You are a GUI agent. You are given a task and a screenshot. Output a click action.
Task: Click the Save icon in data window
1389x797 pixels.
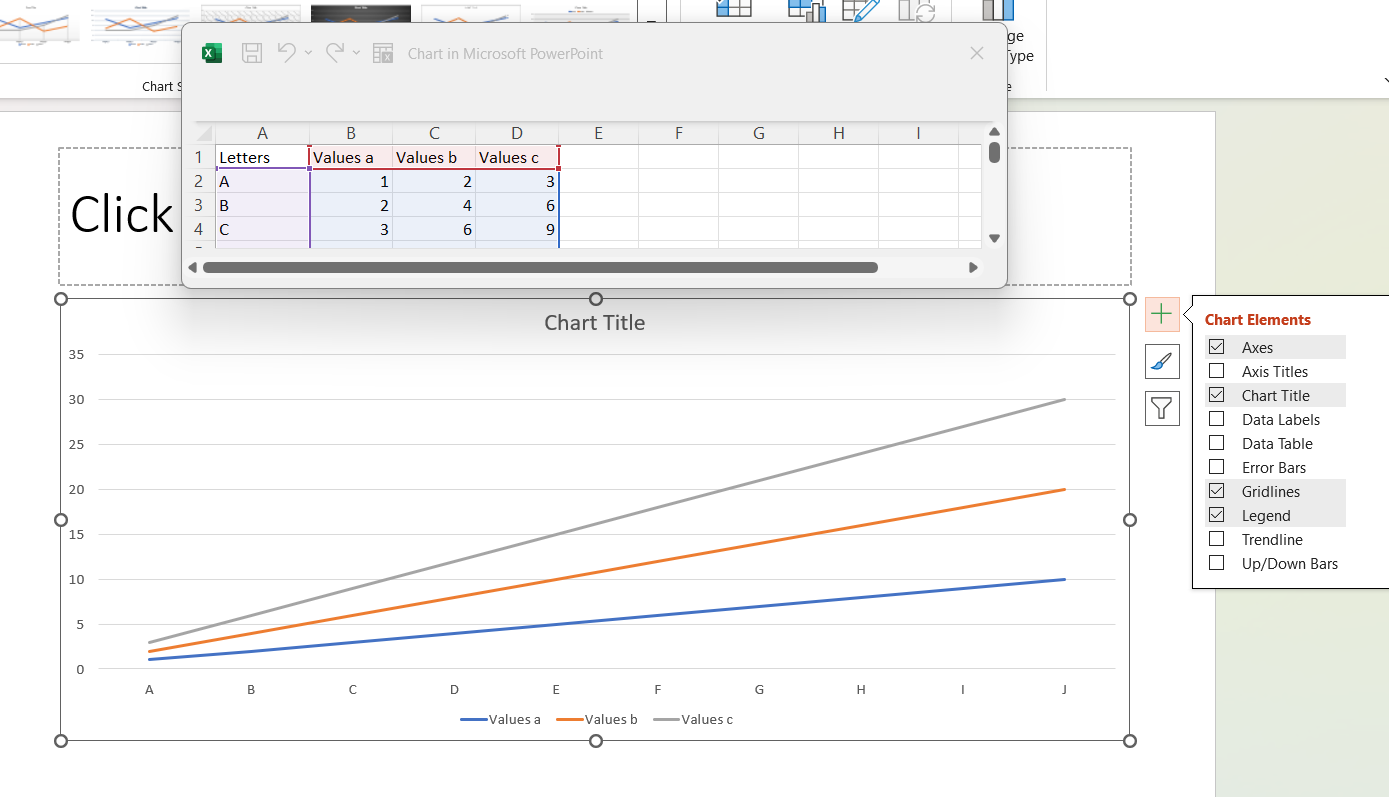(252, 54)
